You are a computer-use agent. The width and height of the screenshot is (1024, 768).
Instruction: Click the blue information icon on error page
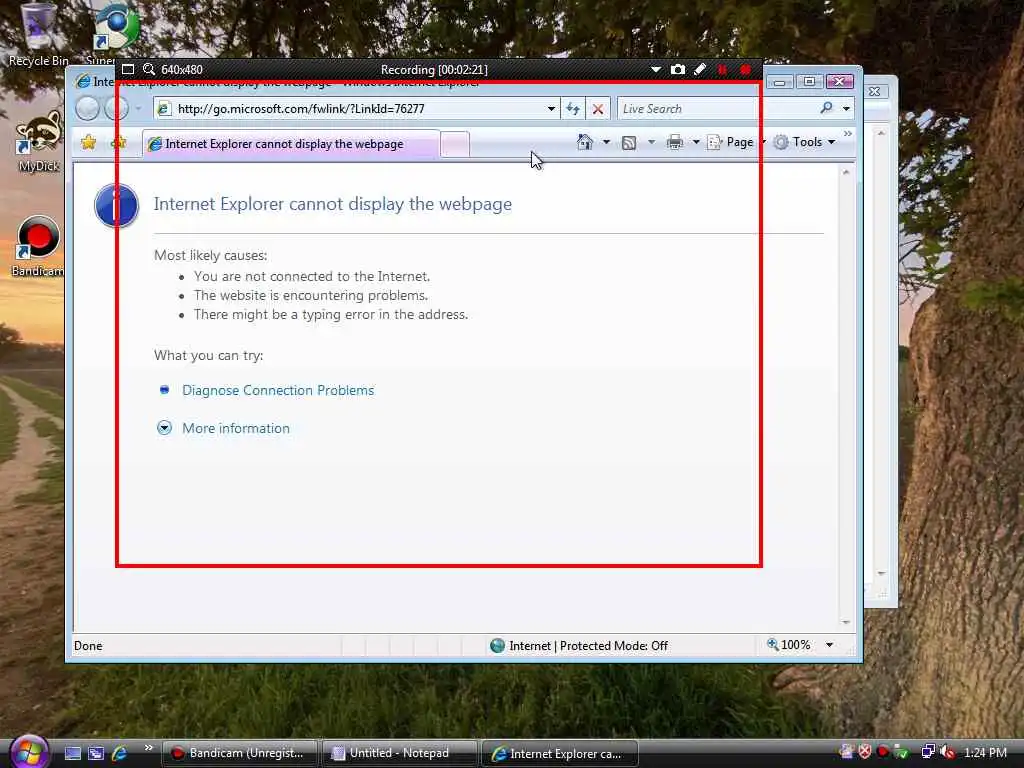tap(116, 206)
